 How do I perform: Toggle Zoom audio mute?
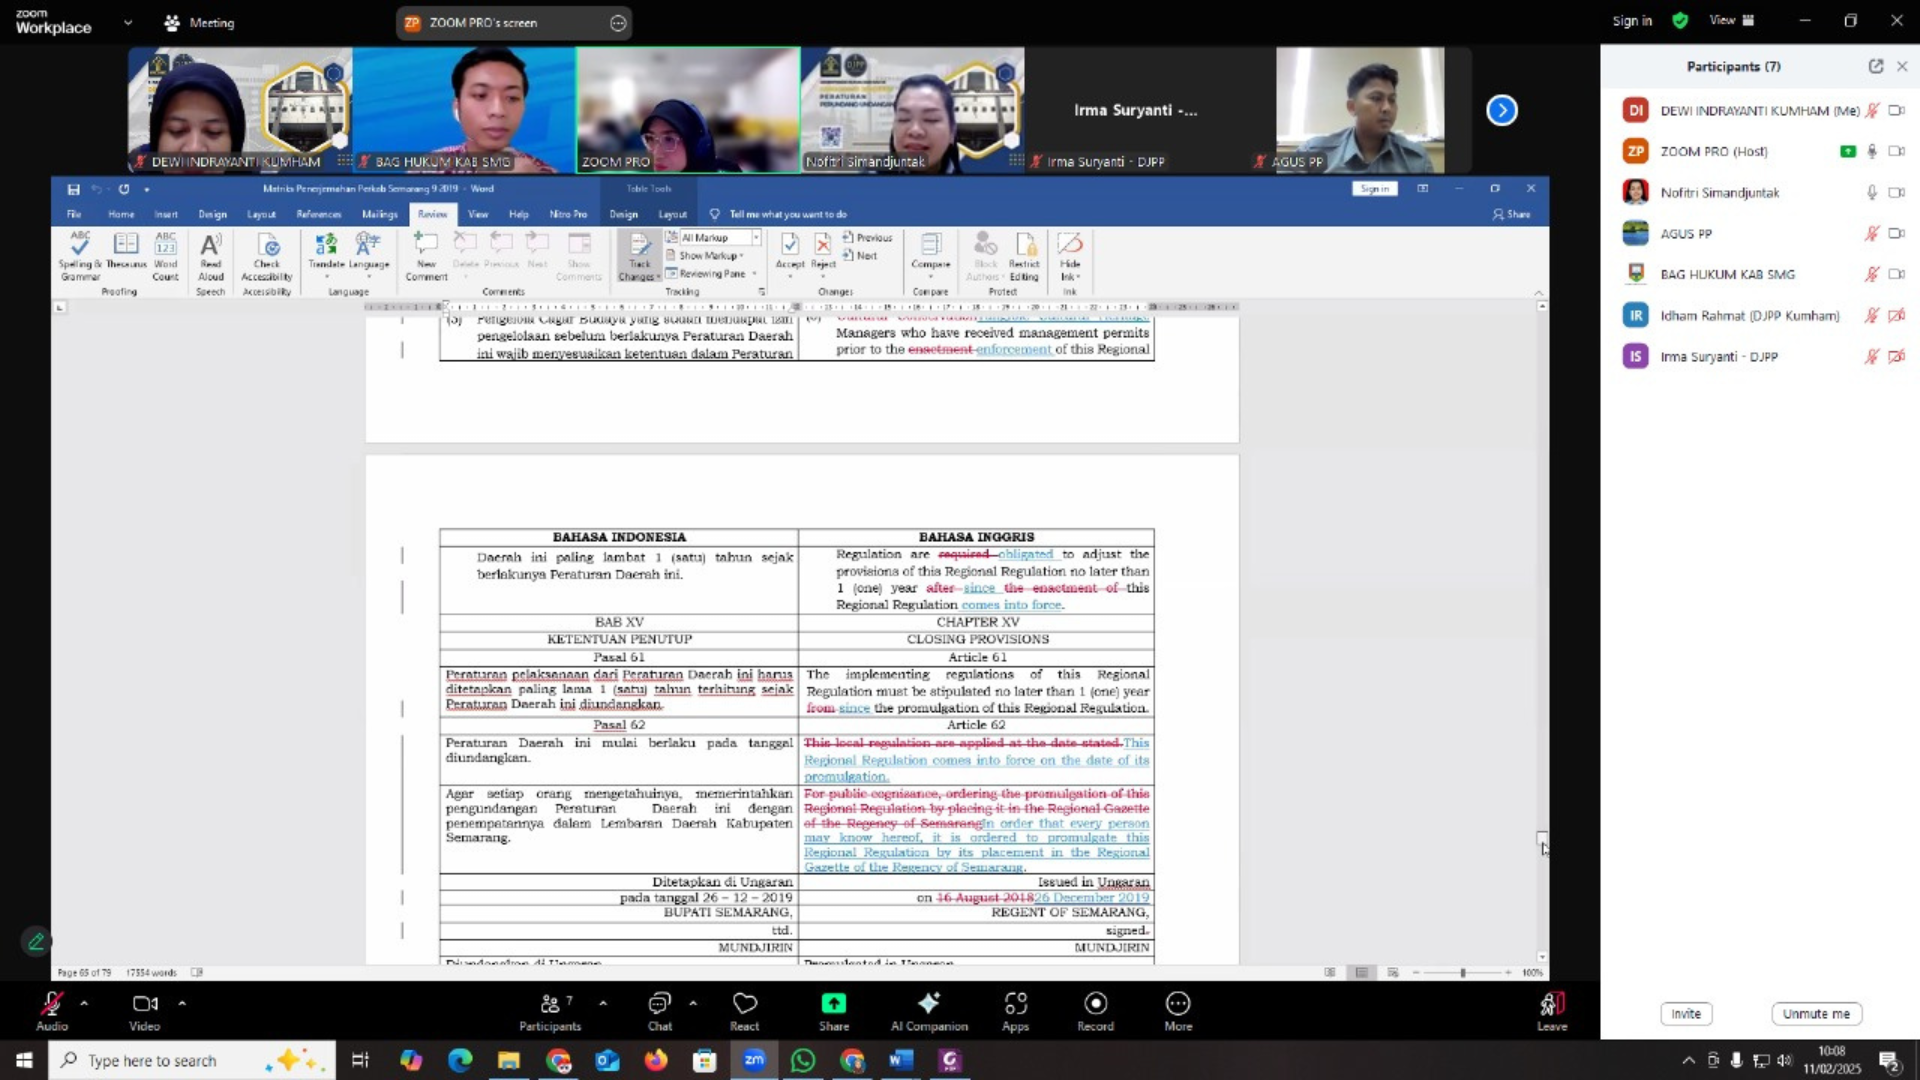pyautogui.click(x=52, y=1011)
